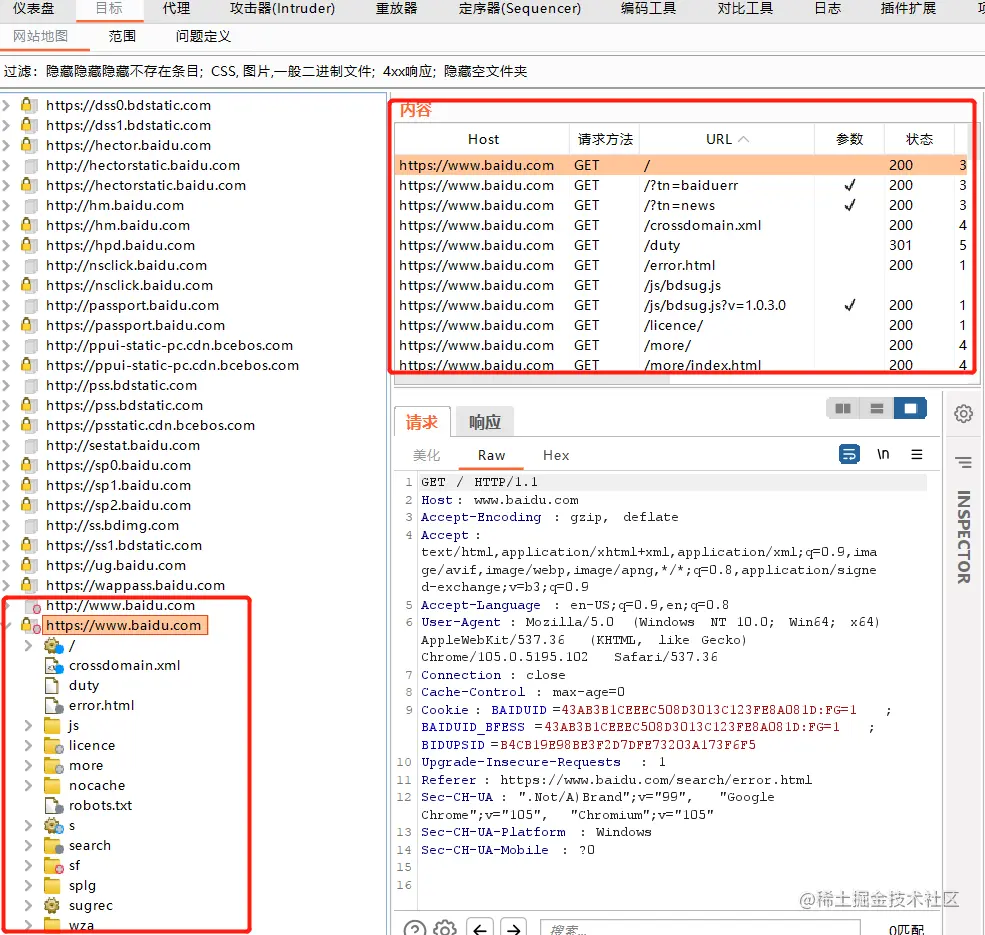Click the js folder icon
985x935 pixels.
pyautogui.click(x=53, y=725)
